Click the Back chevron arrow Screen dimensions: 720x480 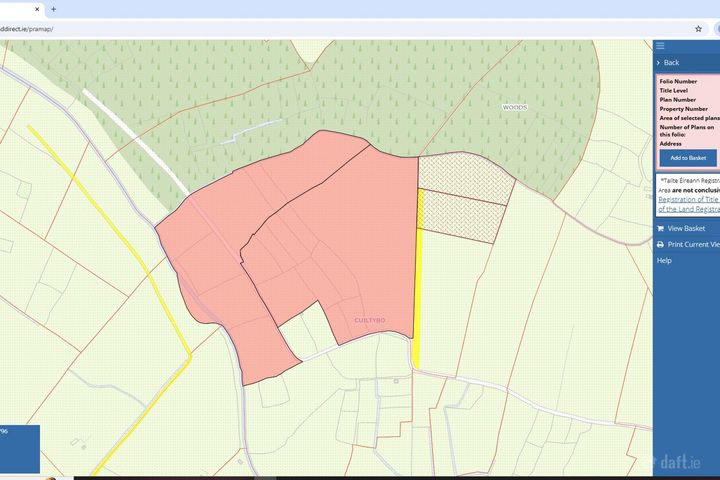[x=658, y=63]
